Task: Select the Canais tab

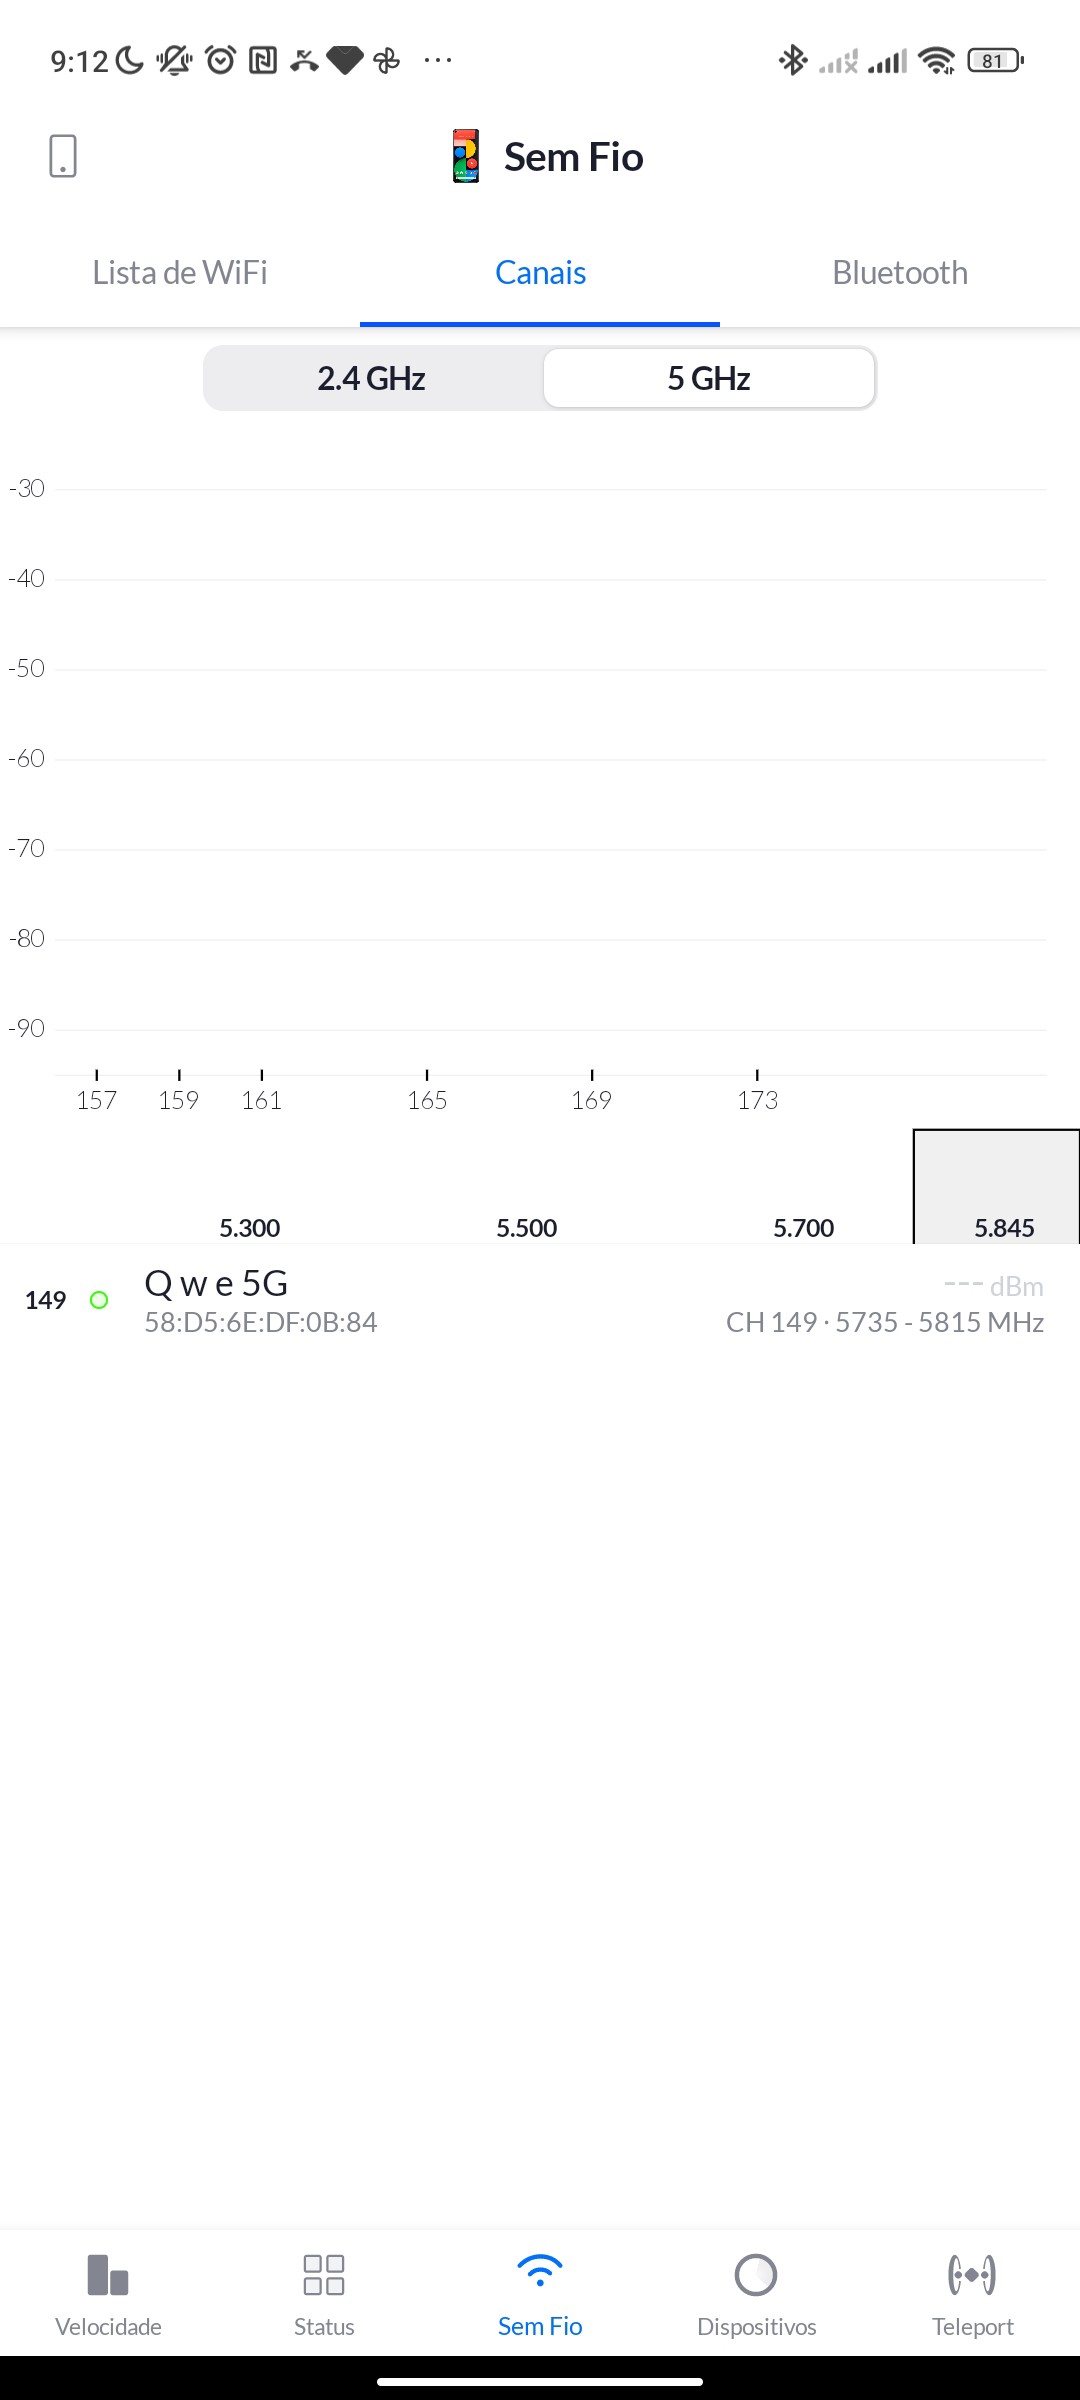Action: [x=540, y=273]
